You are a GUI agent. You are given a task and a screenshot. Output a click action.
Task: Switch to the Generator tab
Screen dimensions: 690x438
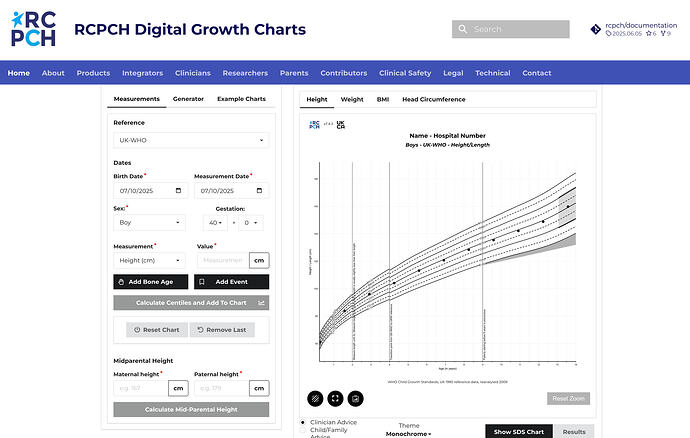pyautogui.click(x=188, y=99)
